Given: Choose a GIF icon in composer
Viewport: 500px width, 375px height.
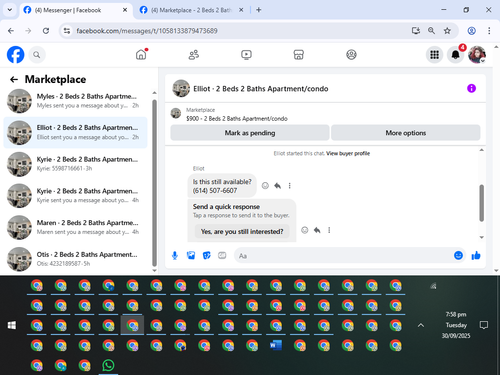Looking at the screenshot, I should pyautogui.click(x=222, y=256).
